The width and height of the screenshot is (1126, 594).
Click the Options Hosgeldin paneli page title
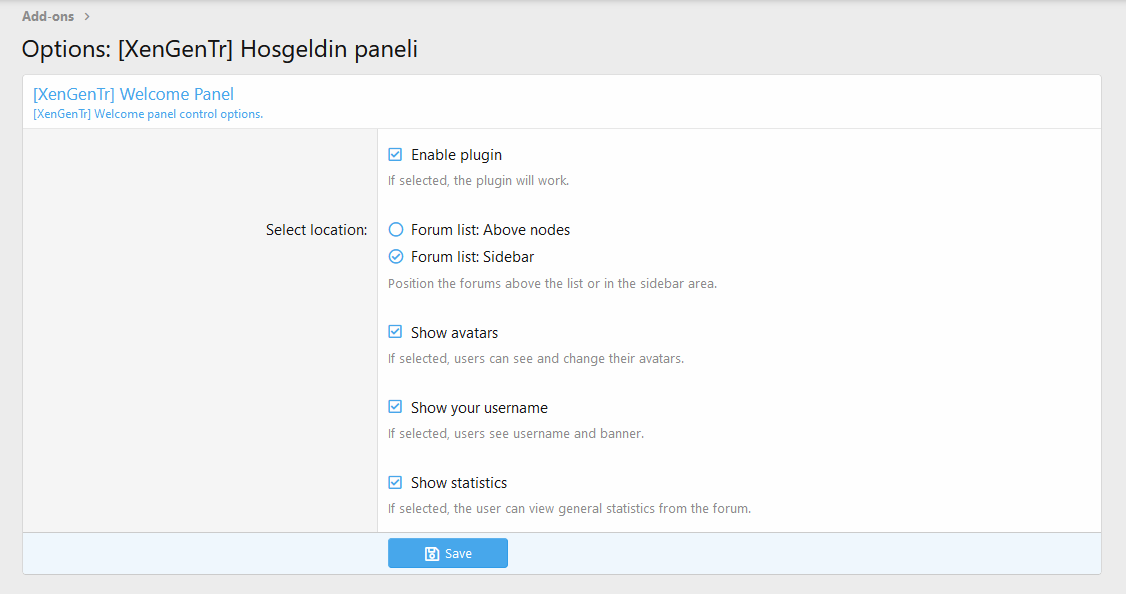tap(220, 49)
